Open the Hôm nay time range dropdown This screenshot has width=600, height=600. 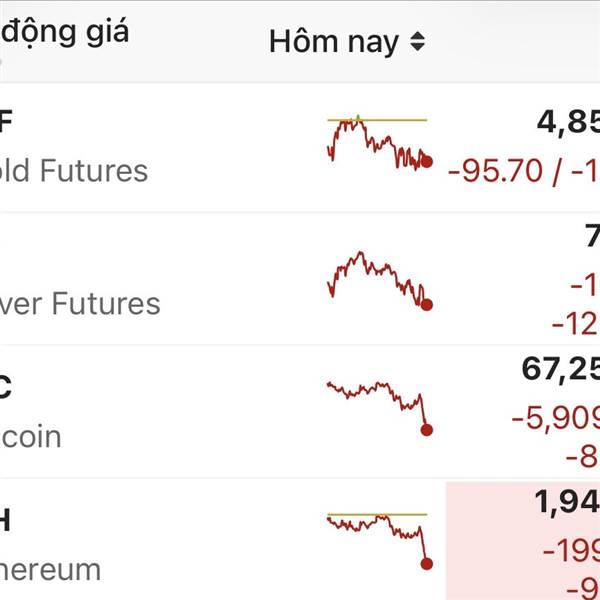334,42
